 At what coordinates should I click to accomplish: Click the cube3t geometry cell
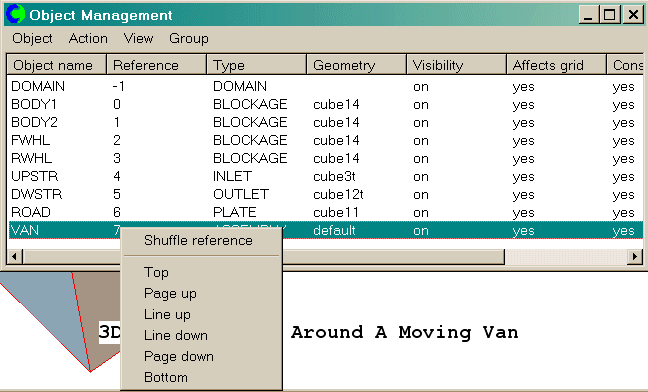pos(334,176)
